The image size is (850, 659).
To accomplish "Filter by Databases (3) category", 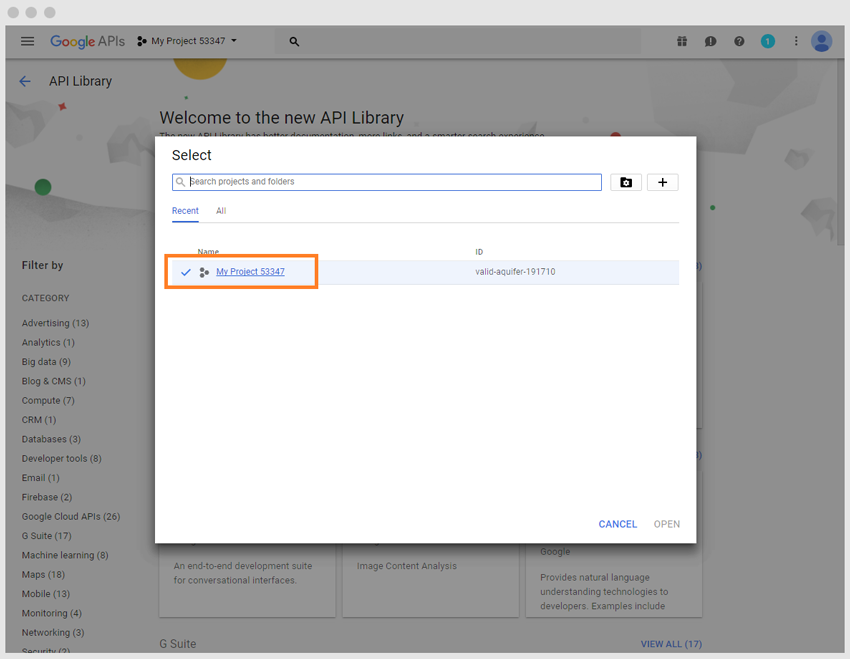I will tap(51, 439).
